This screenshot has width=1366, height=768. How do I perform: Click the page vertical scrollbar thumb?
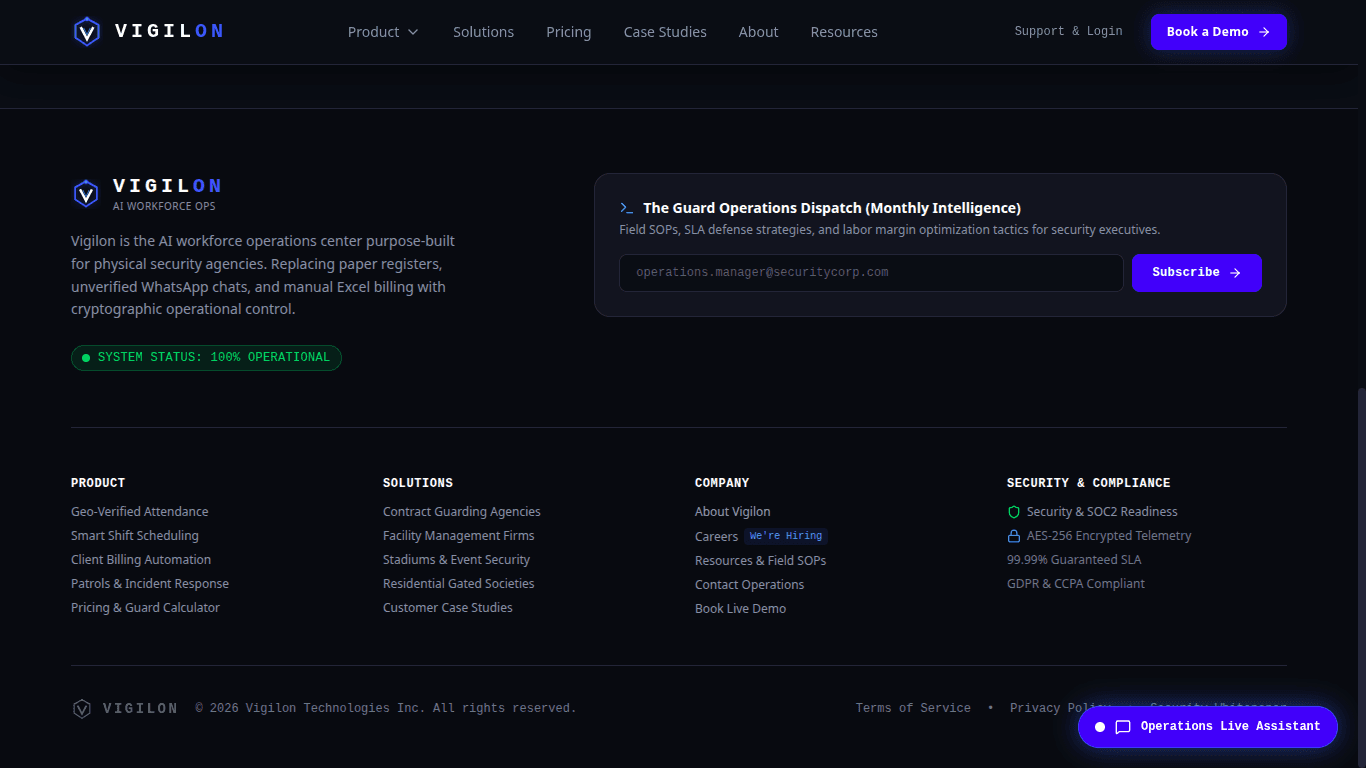point(1361,577)
